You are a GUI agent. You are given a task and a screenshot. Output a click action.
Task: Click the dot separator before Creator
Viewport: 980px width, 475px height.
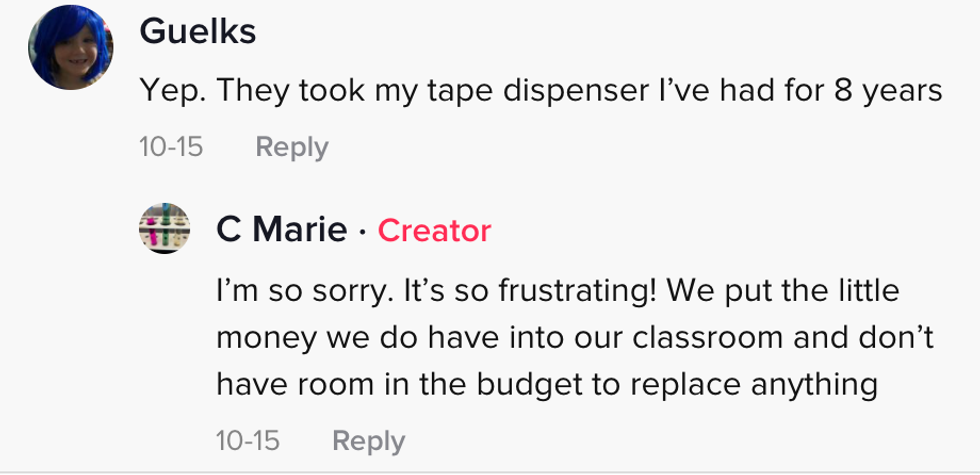point(362,231)
